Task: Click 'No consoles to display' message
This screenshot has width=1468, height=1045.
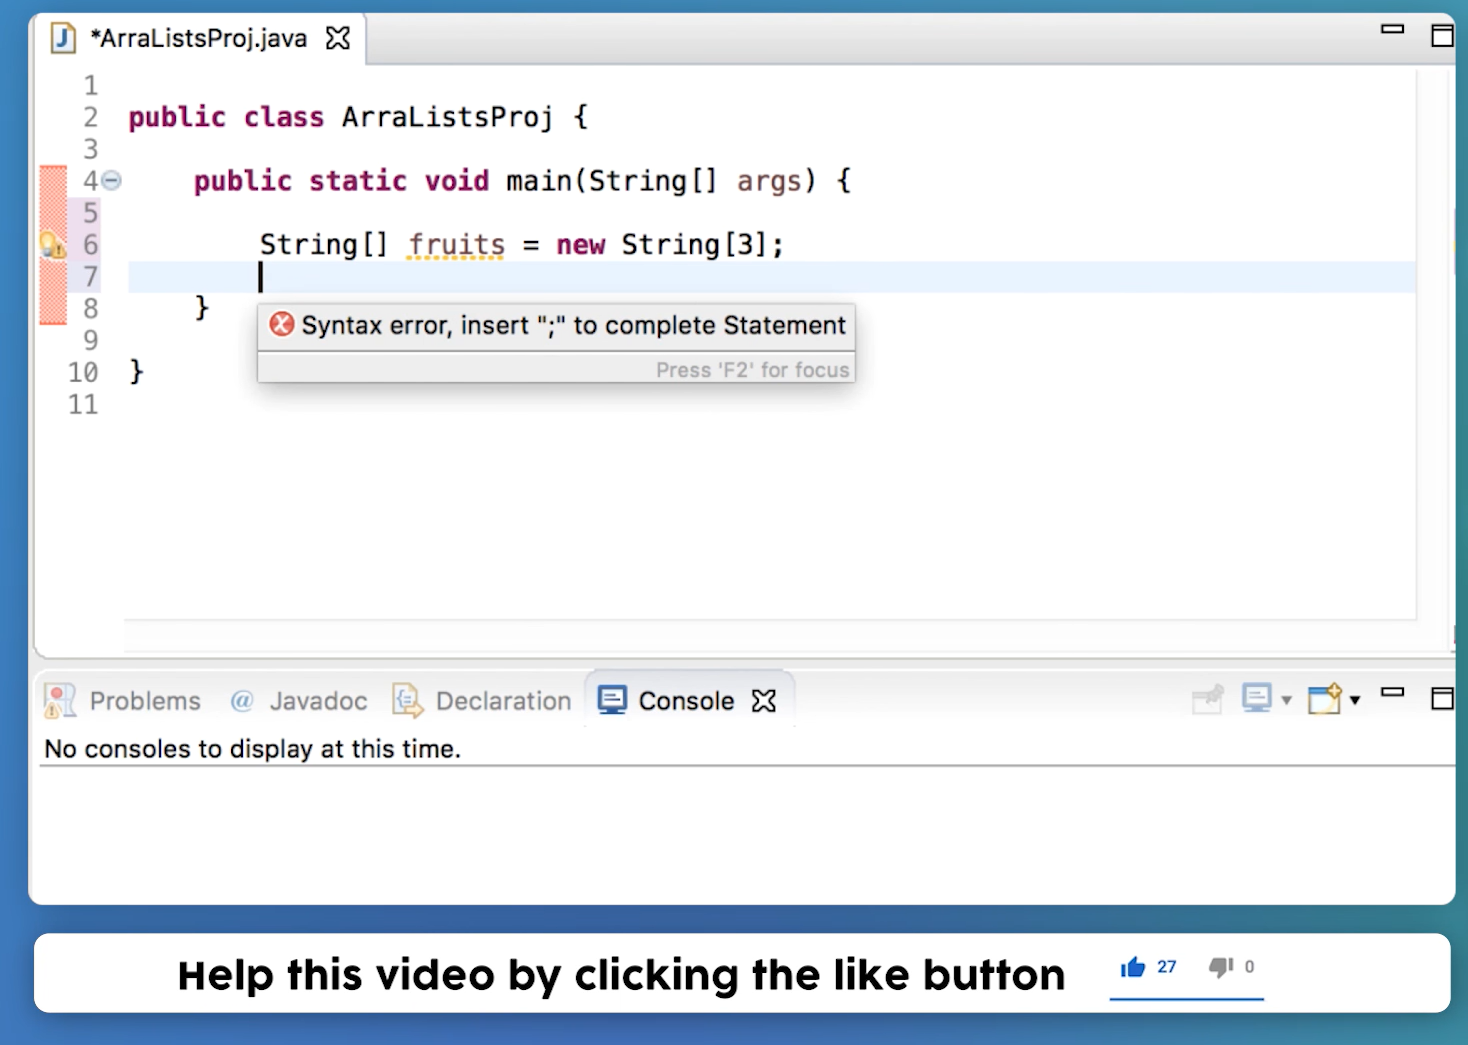Action: coord(253,749)
